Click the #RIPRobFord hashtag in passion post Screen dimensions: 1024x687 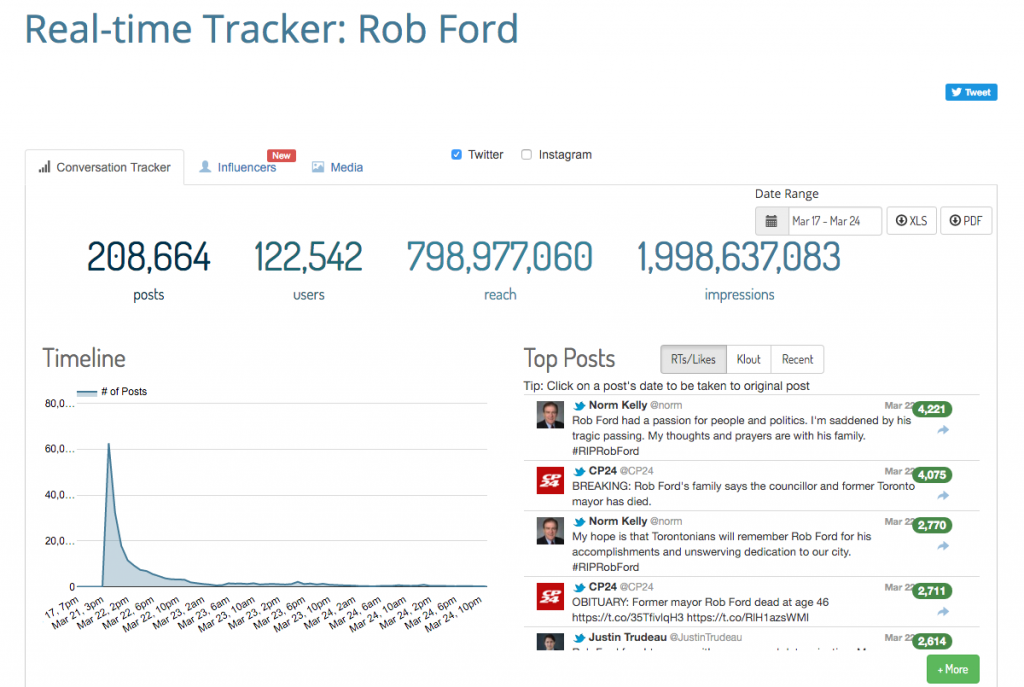(605, 451)
